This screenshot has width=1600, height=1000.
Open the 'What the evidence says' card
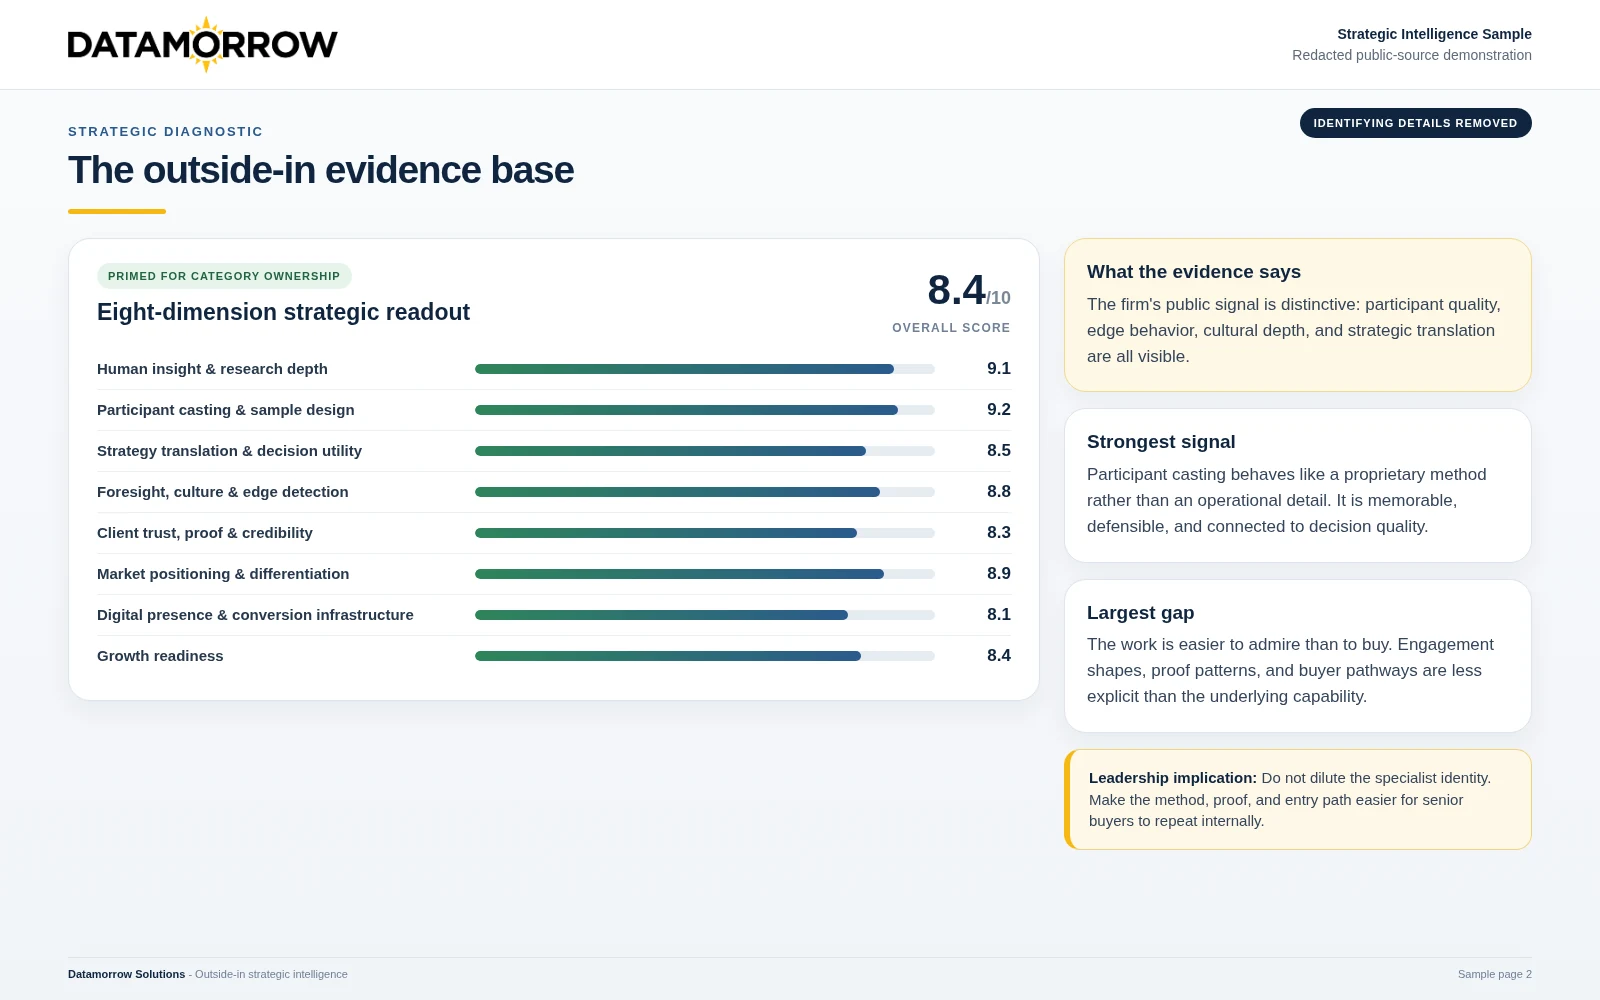(x=1298, y=315)
